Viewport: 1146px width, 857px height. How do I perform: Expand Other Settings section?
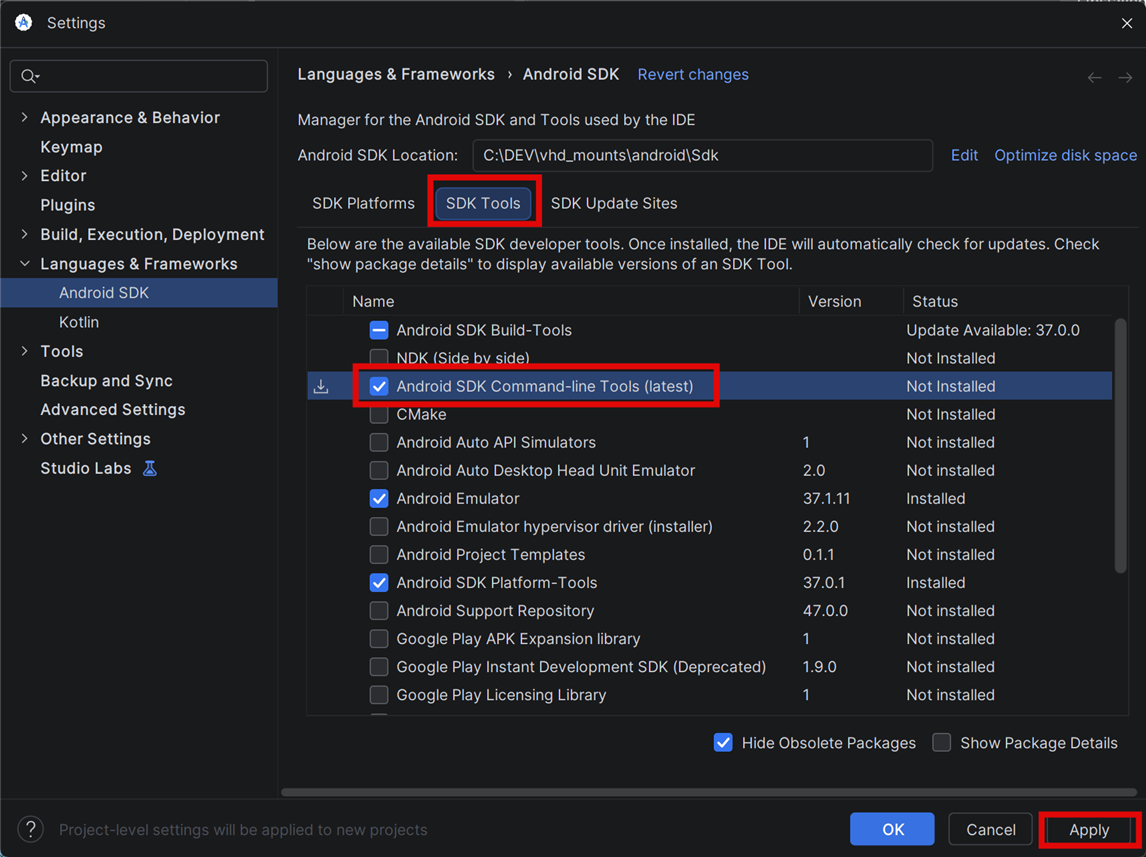25,439
